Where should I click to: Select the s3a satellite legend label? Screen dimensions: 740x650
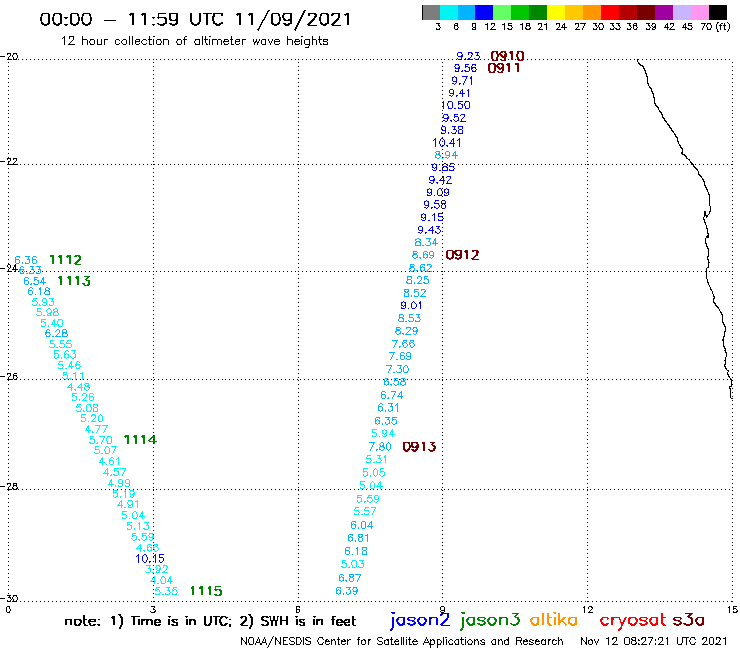688,620
